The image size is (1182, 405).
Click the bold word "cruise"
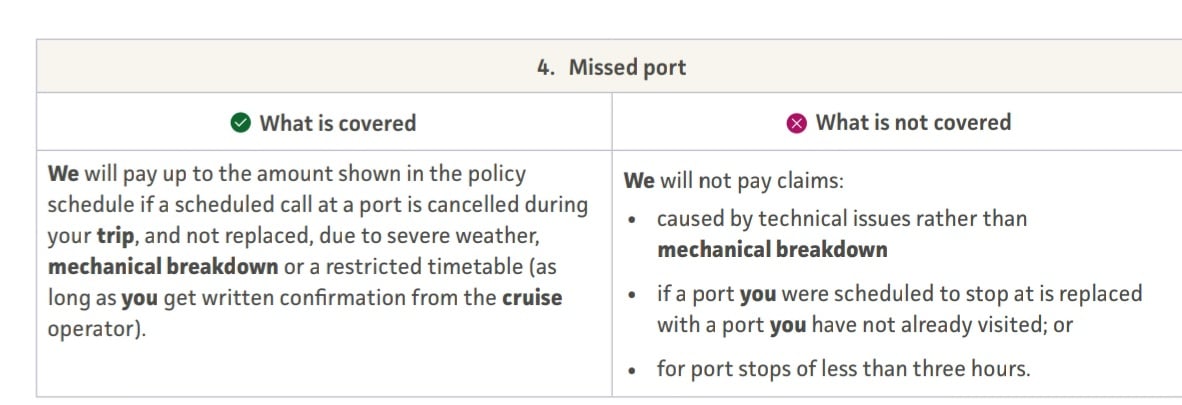click(531, 298)
